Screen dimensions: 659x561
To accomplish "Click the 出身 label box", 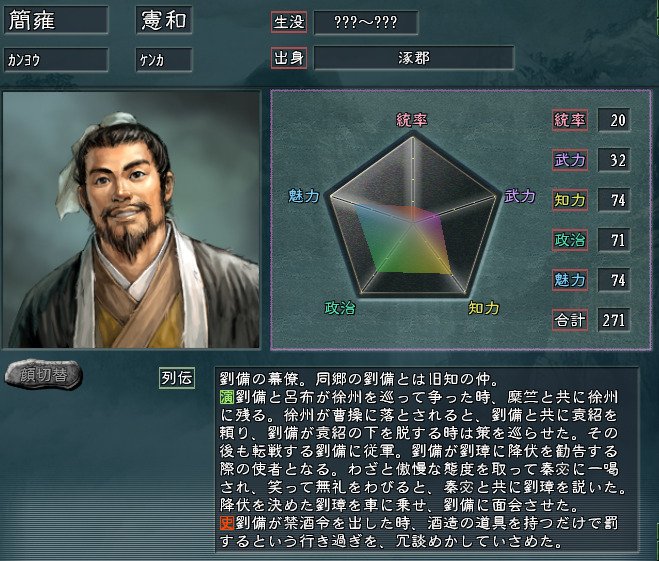I will tap(289, 58).
